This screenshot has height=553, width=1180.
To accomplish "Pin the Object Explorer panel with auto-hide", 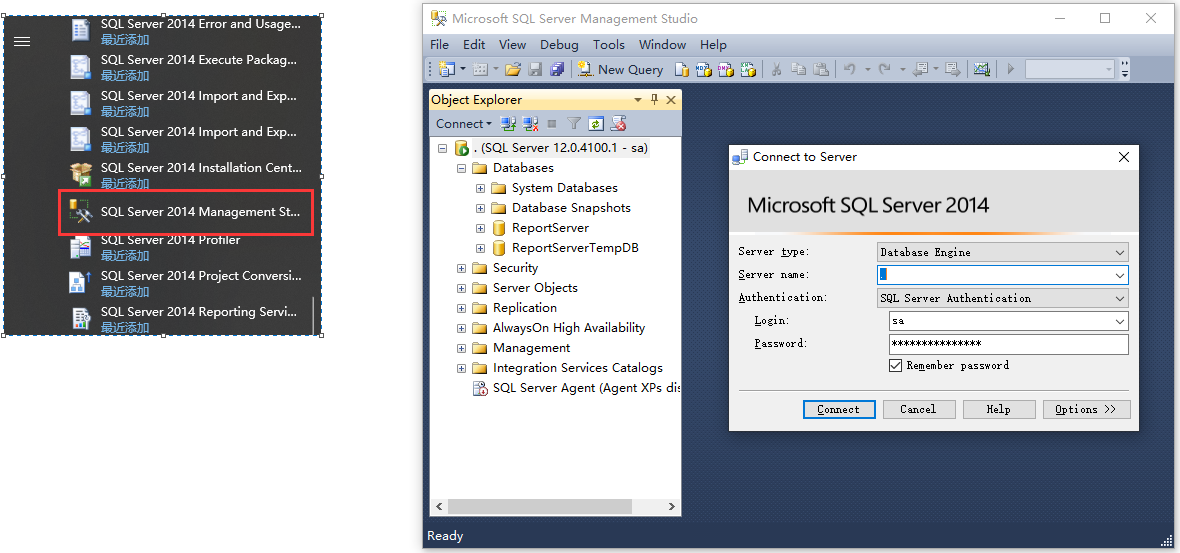I will click(654, 100).
